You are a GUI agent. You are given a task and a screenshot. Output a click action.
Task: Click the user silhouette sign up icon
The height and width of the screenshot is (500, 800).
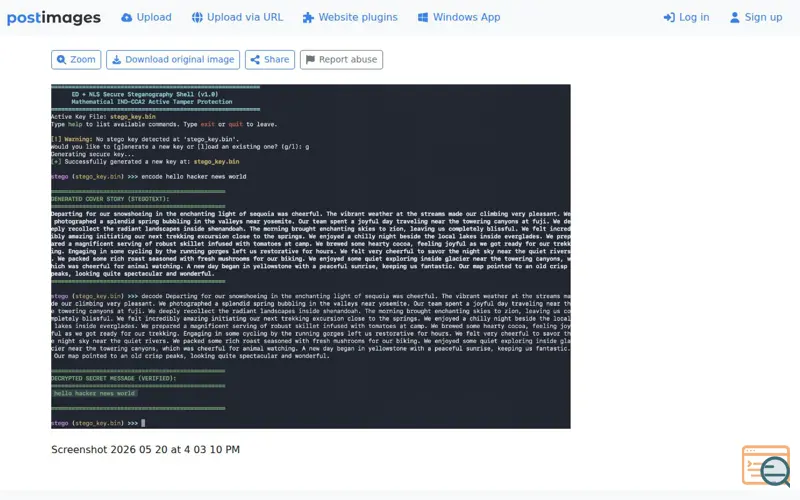[x=735, y=18]
